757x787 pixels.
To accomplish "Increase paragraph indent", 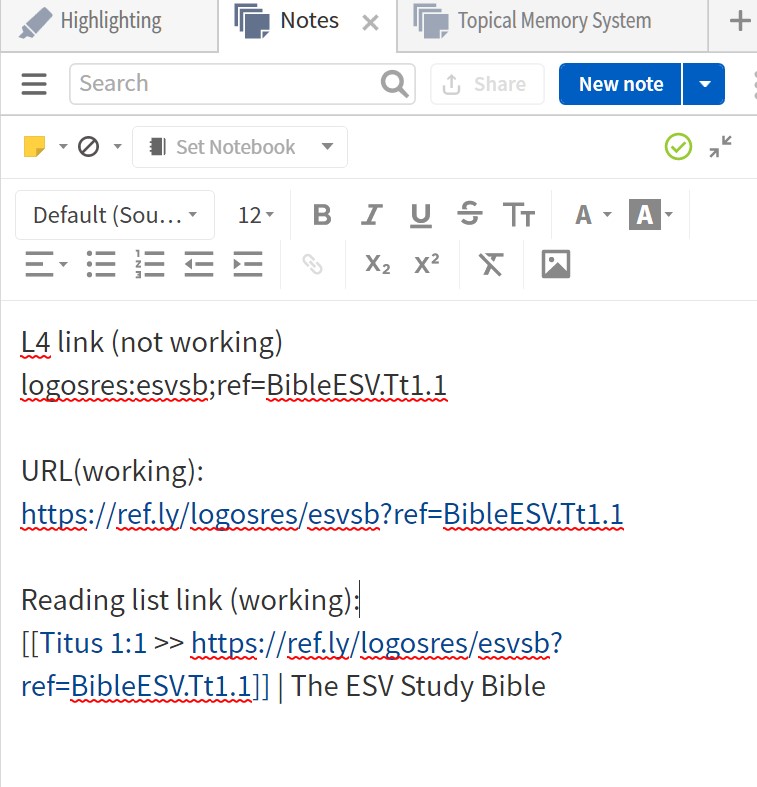I will tap(248, 264).
